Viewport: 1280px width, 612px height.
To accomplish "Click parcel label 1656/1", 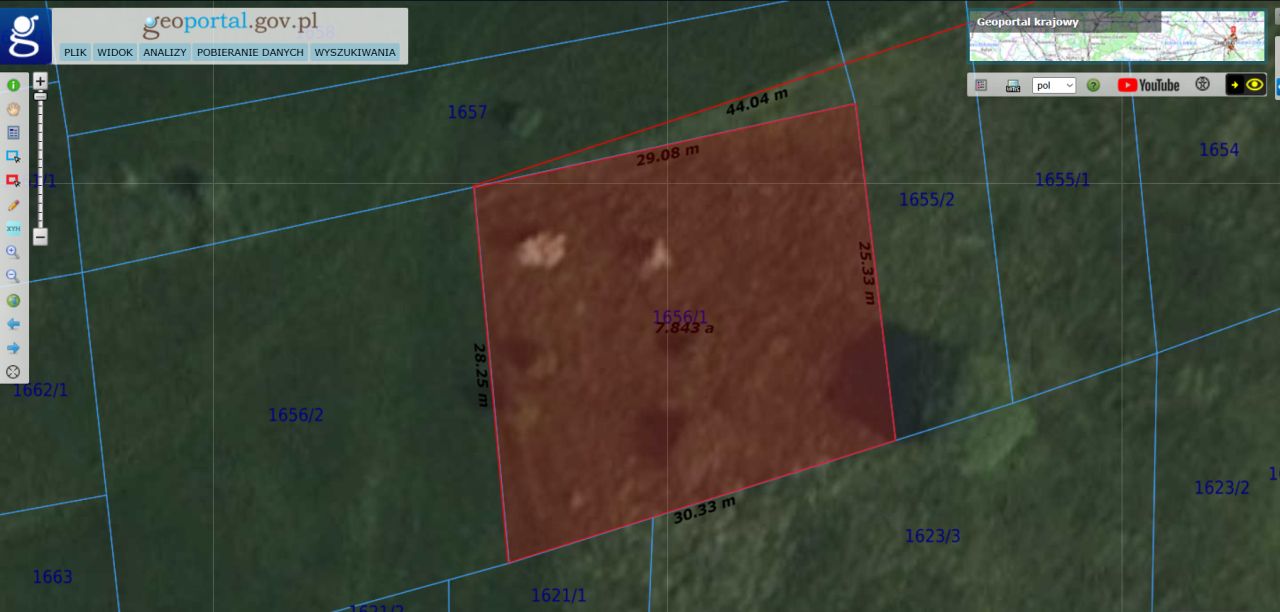I will (x=680, y=317).
